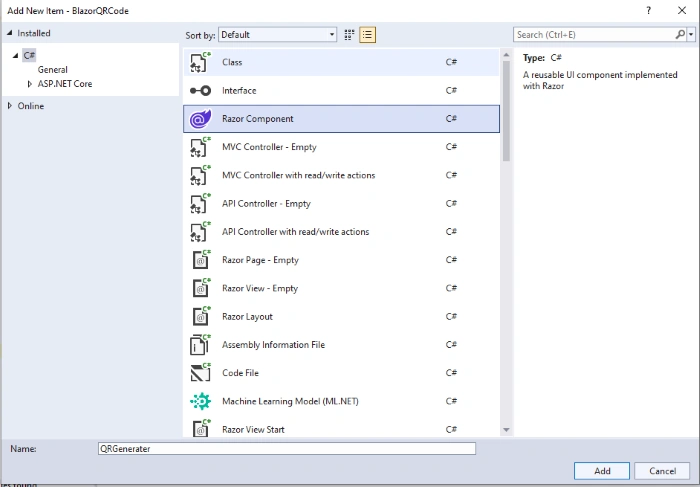Select "Code File" text
Viewport: 700px width, 487px height.
click(240, 373)
